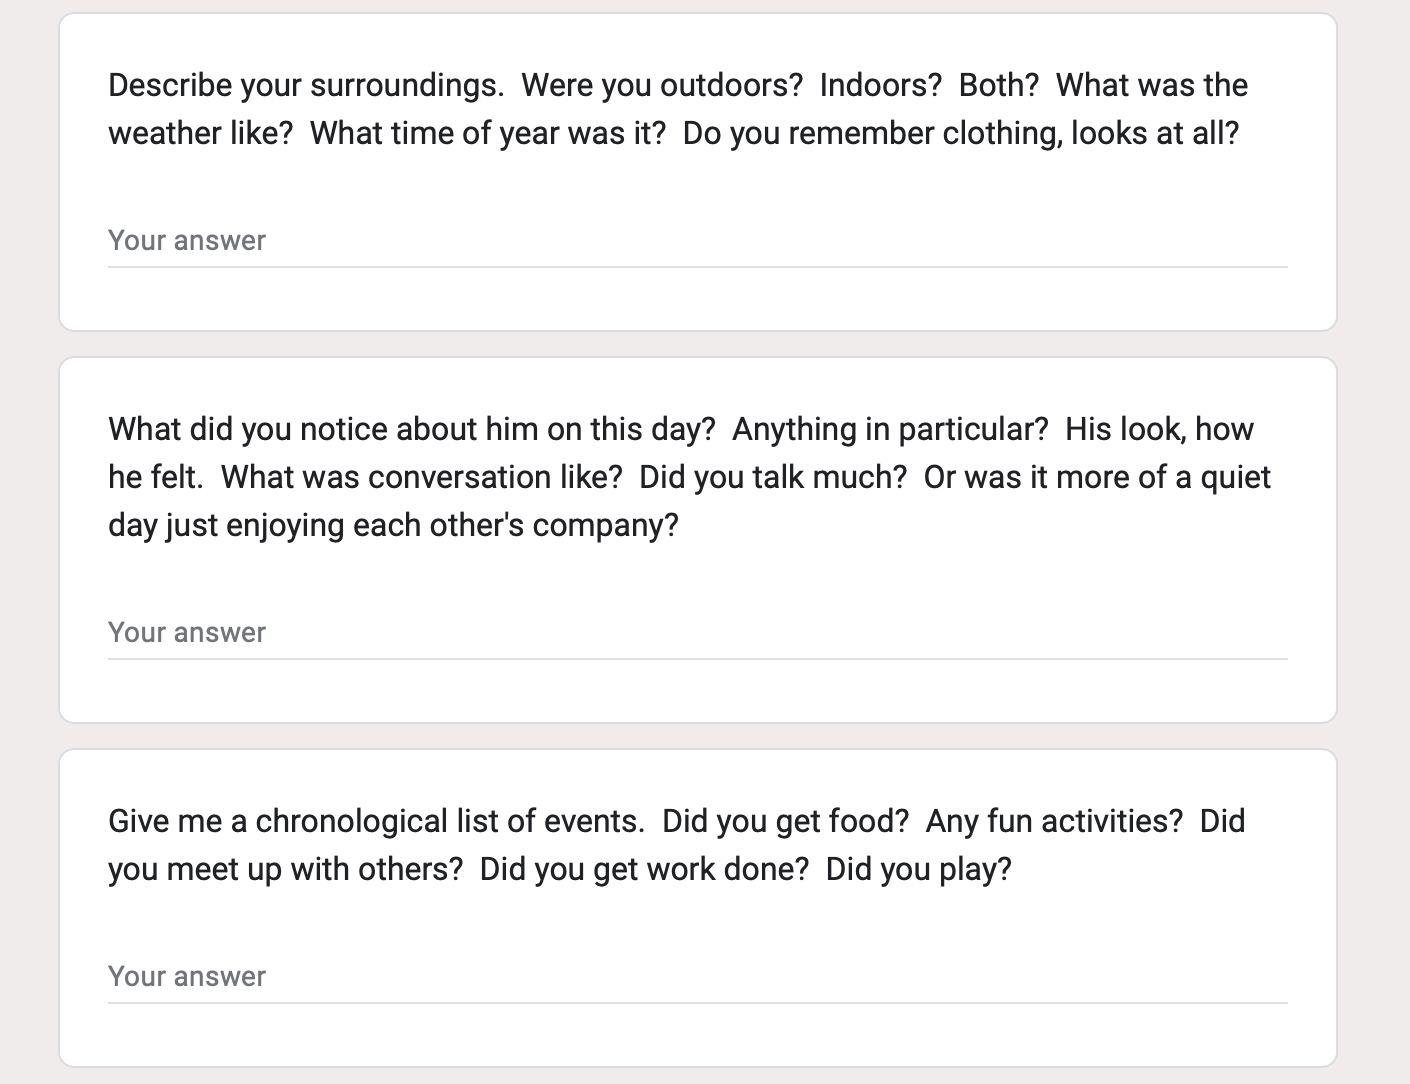Focus the answer field about noticing him

click(x=697, y=633)
